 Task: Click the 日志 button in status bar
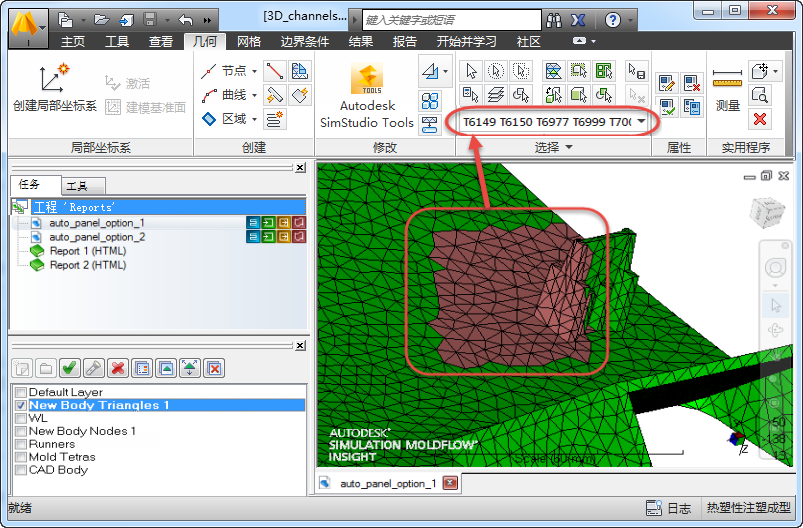[679, 508]
